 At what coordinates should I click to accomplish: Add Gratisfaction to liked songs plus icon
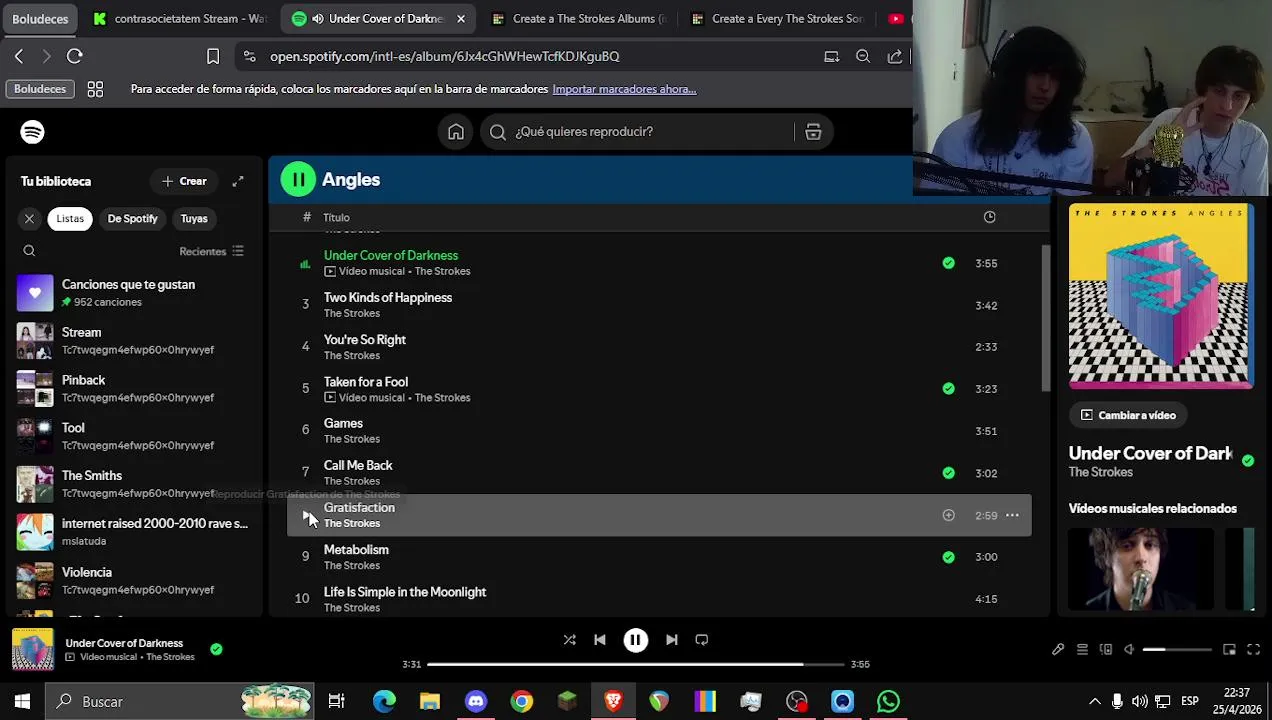point(949,515)
